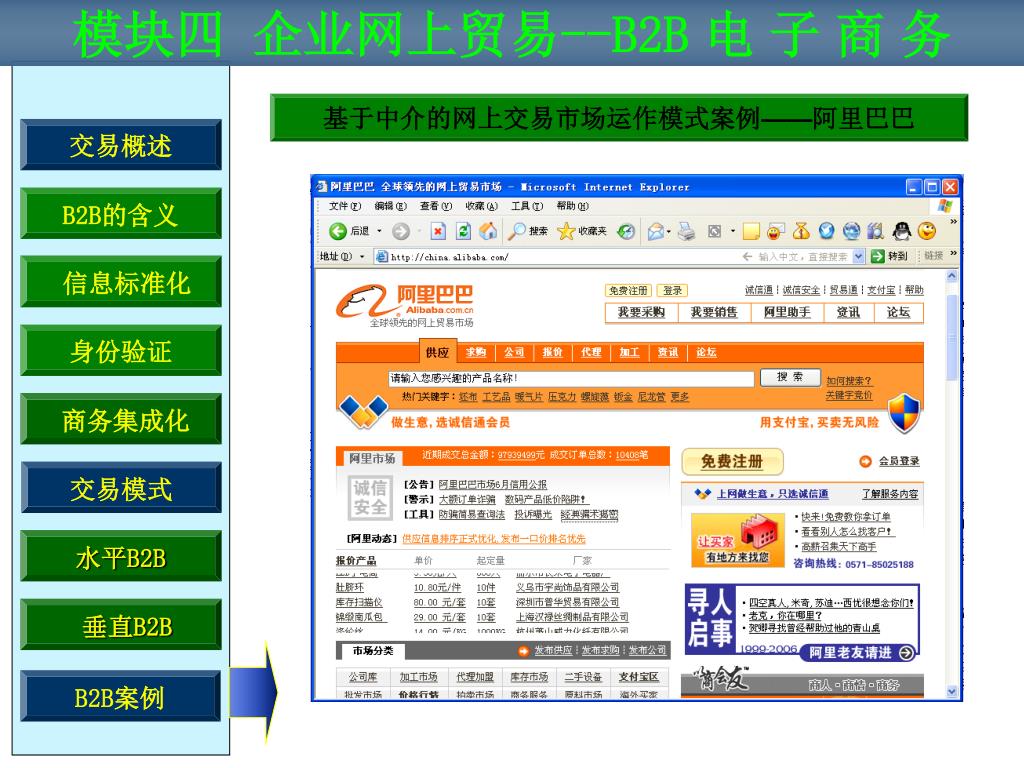
Task: Select the 报价 search tab
Action: (552, 353)
